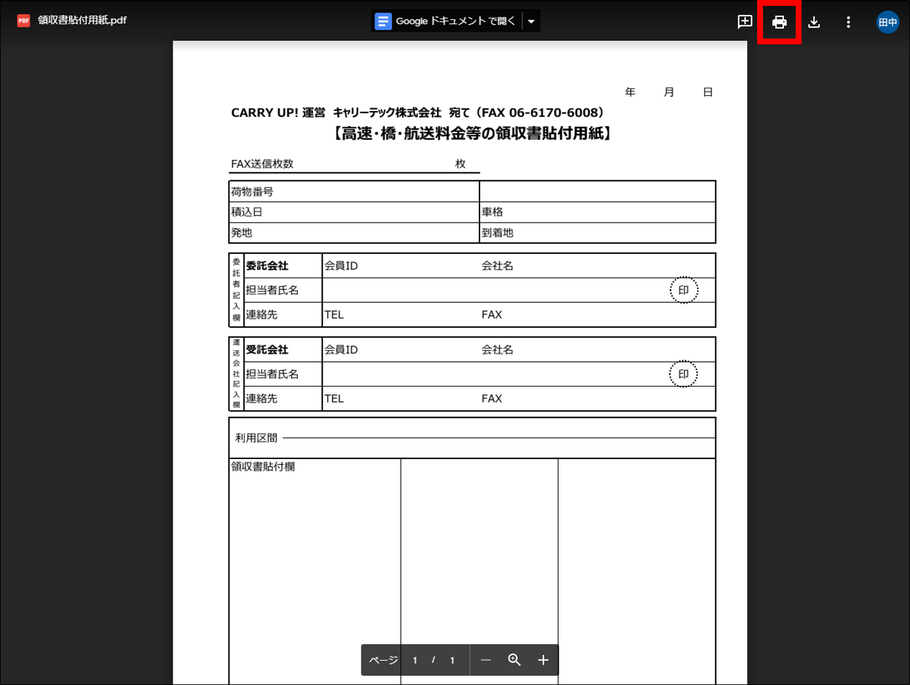The width and height of the screenshot is (910, 685).
Task: Click the 領収書貼付欄 label
Action: coord(263,467)
